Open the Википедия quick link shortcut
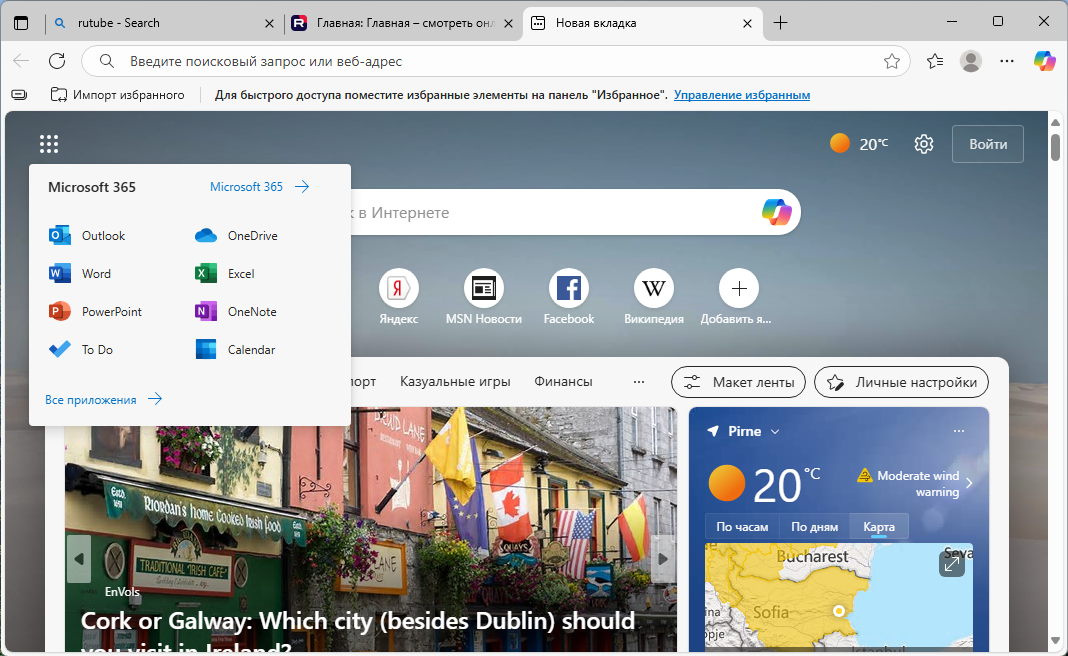 coord(653,288)
